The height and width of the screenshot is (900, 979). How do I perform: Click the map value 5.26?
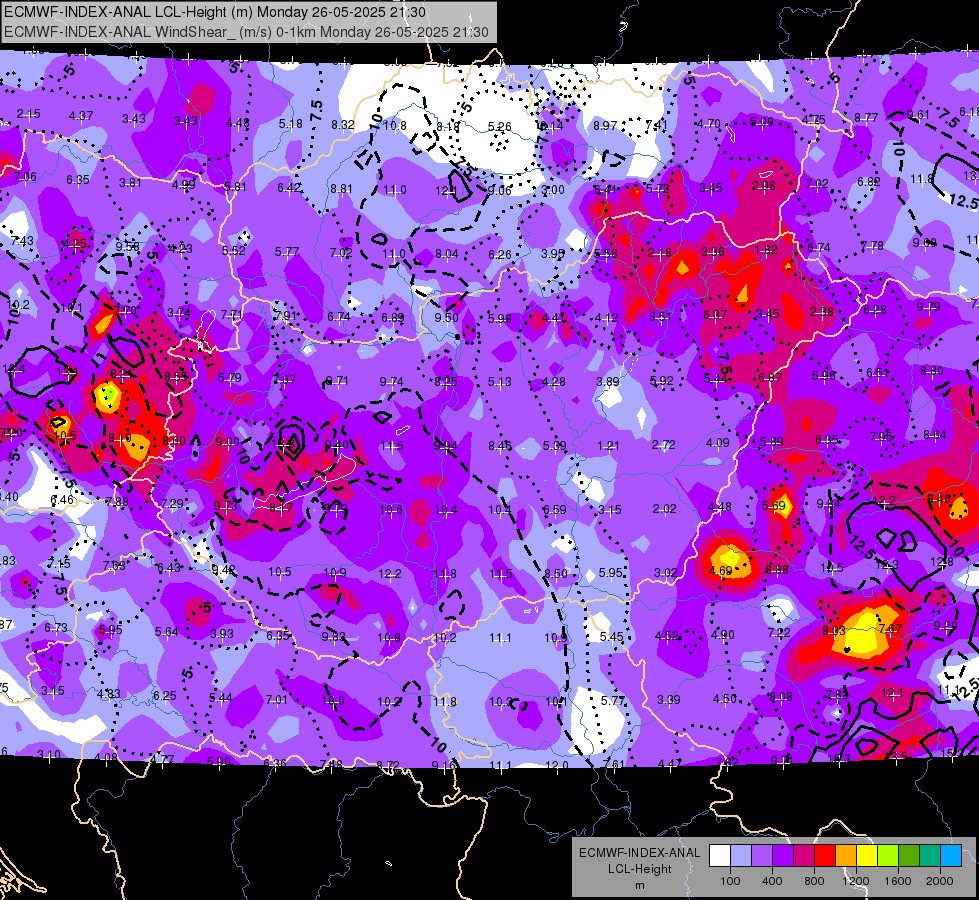coord(499,127)
